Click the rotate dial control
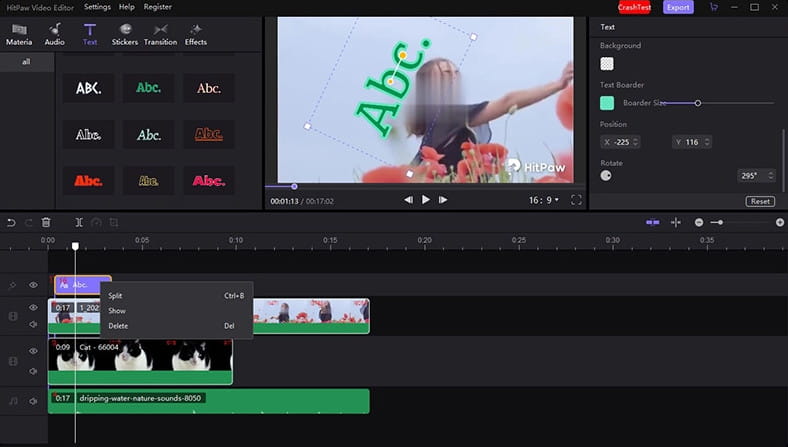The image size is (788, 447). point(606,175)
